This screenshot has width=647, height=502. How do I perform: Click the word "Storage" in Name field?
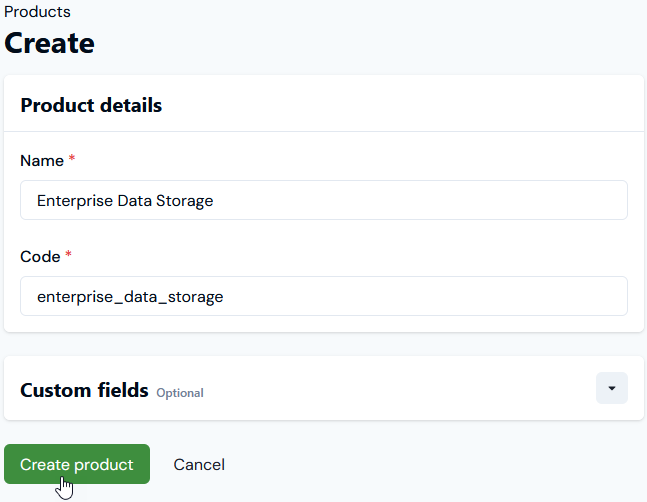(185, 200)
